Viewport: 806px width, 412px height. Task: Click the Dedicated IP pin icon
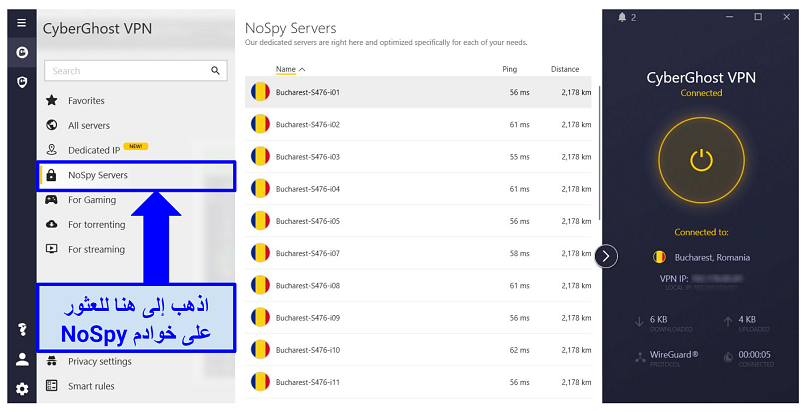pyautogui.click(x=51, y=149)
